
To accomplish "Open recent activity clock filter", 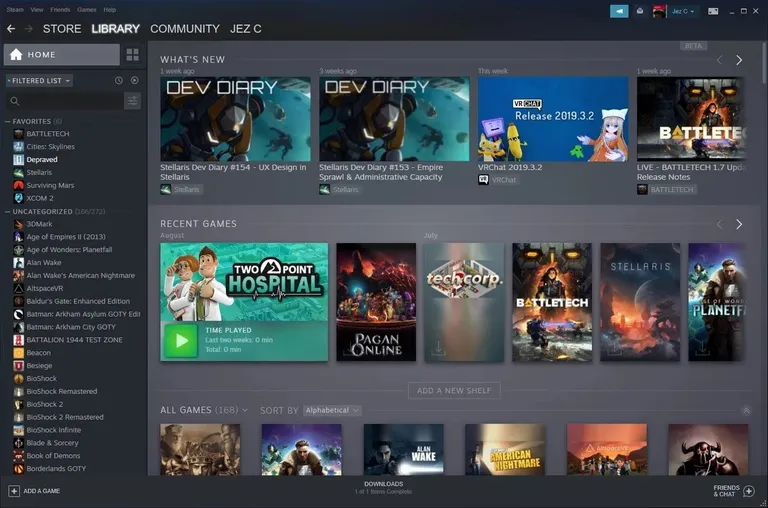I will point(119,80).
